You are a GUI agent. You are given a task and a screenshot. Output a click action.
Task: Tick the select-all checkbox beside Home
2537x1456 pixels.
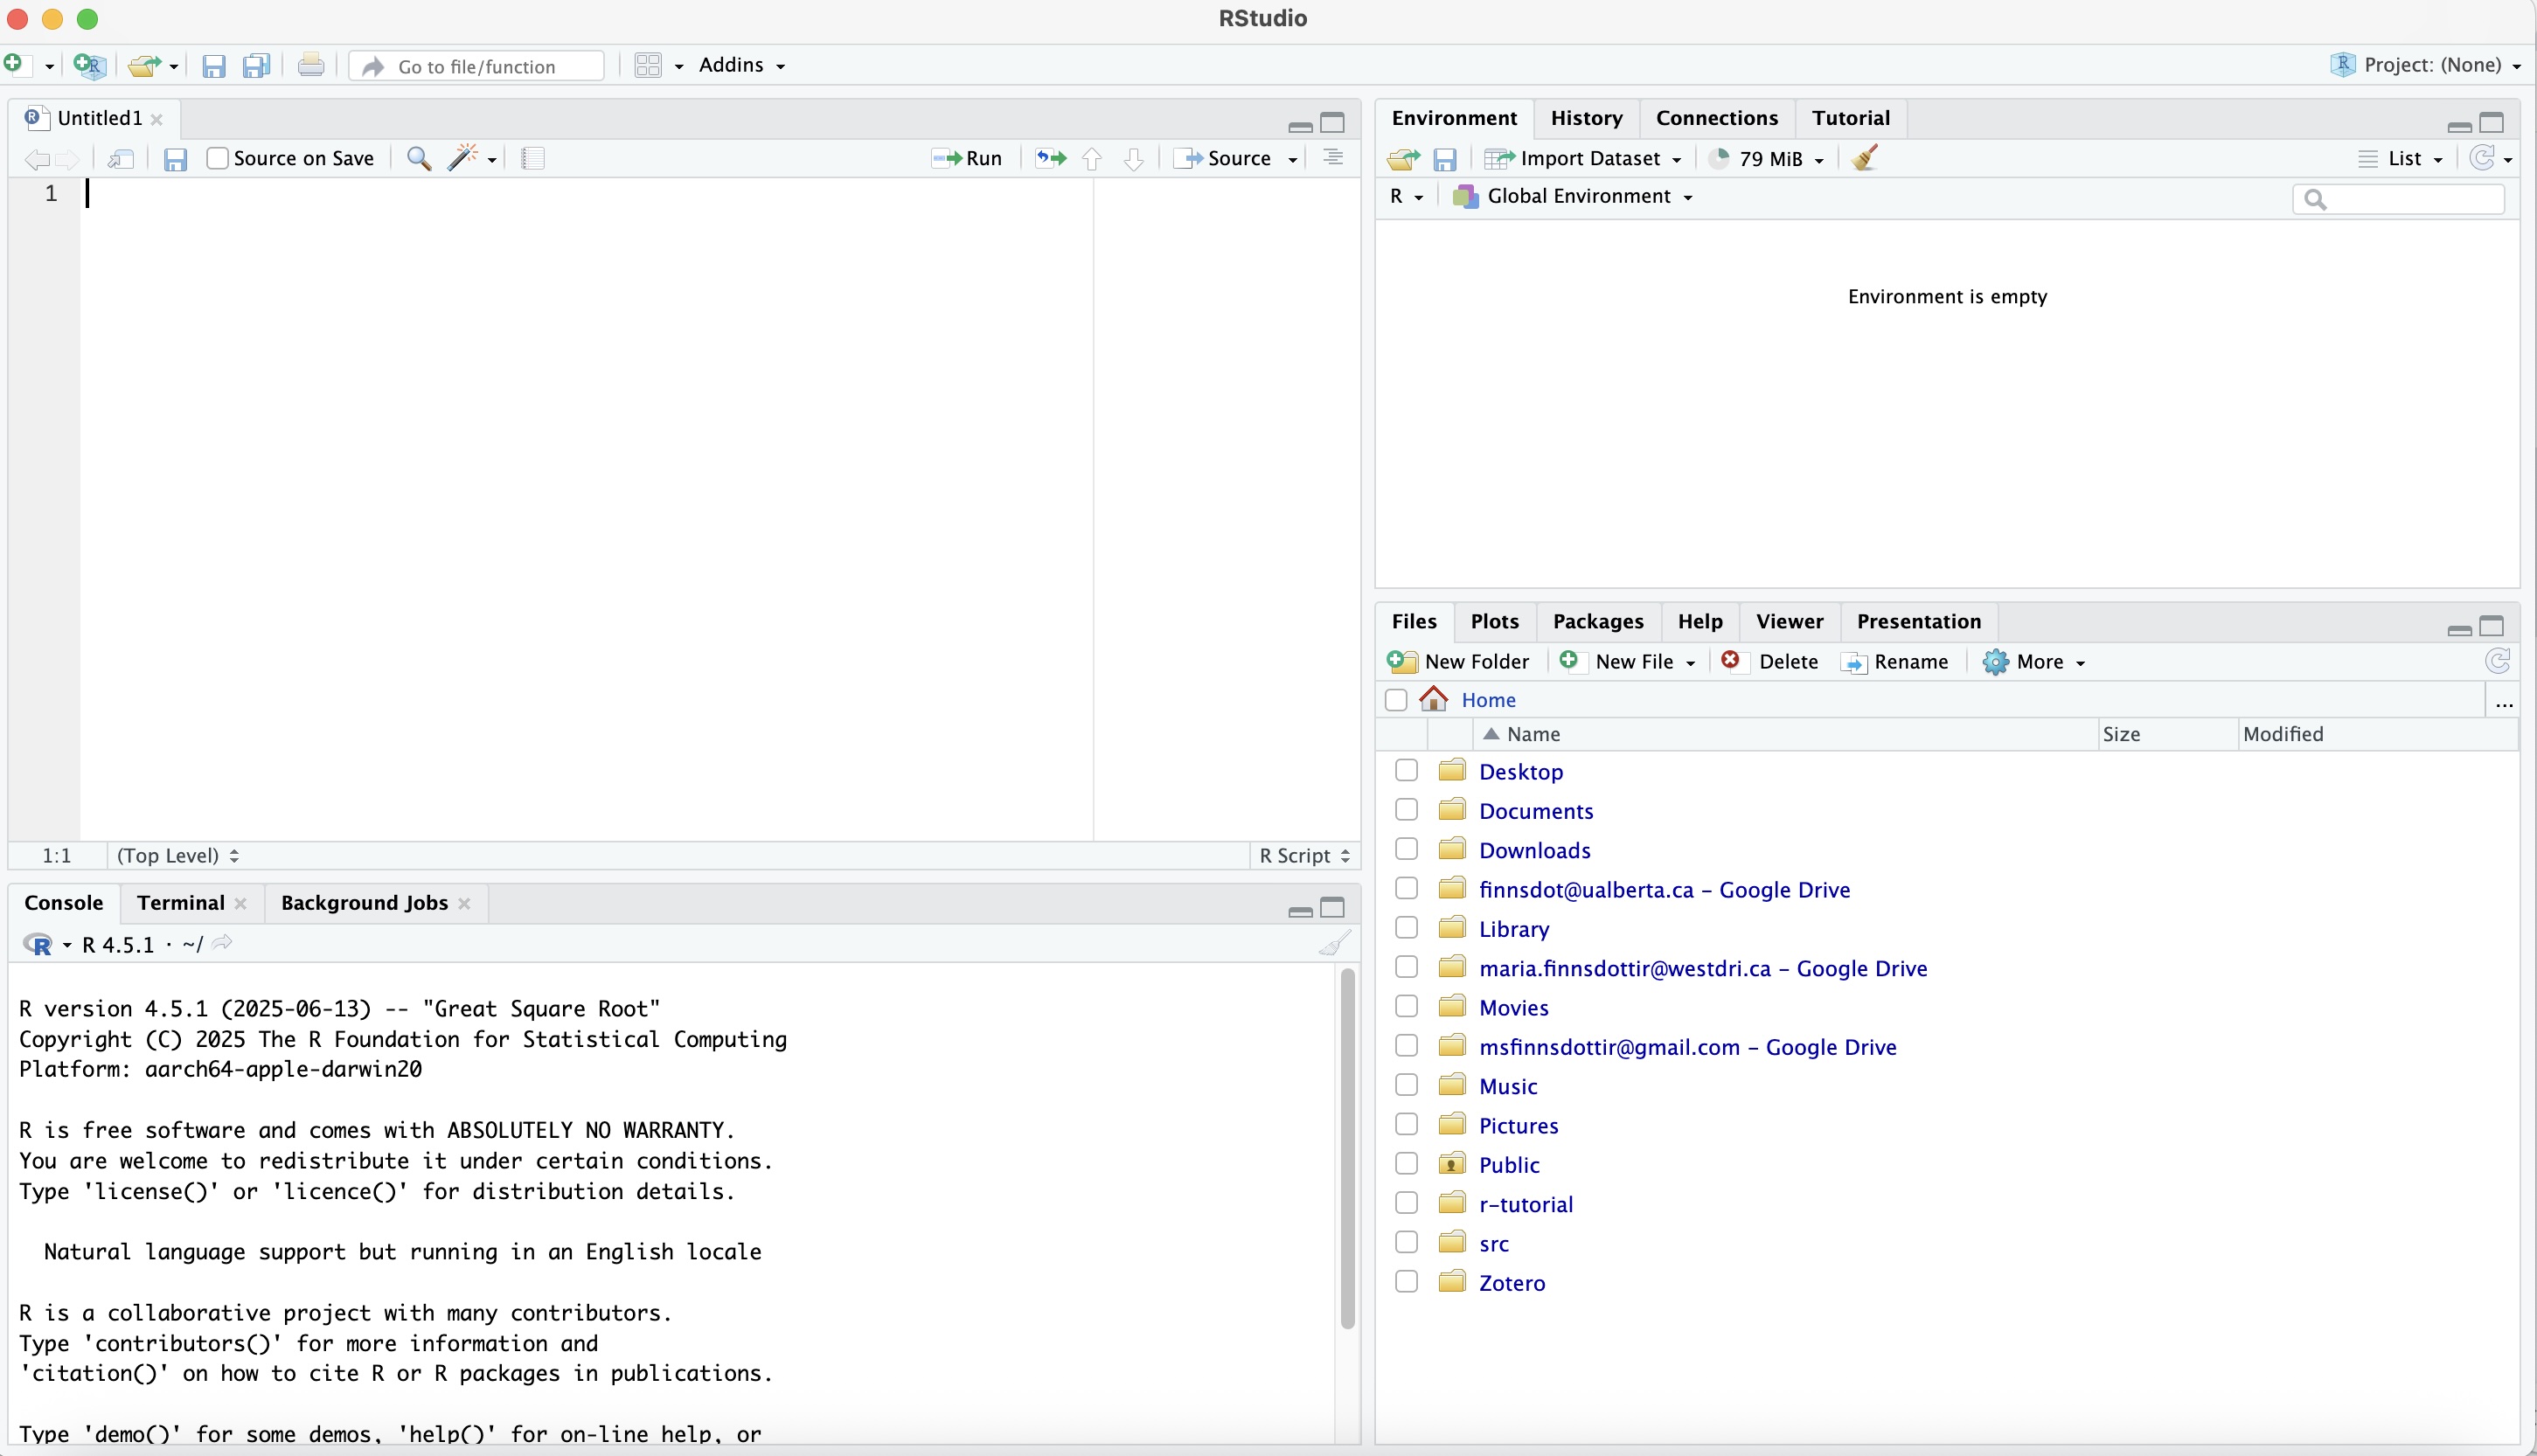[1396, 700]
